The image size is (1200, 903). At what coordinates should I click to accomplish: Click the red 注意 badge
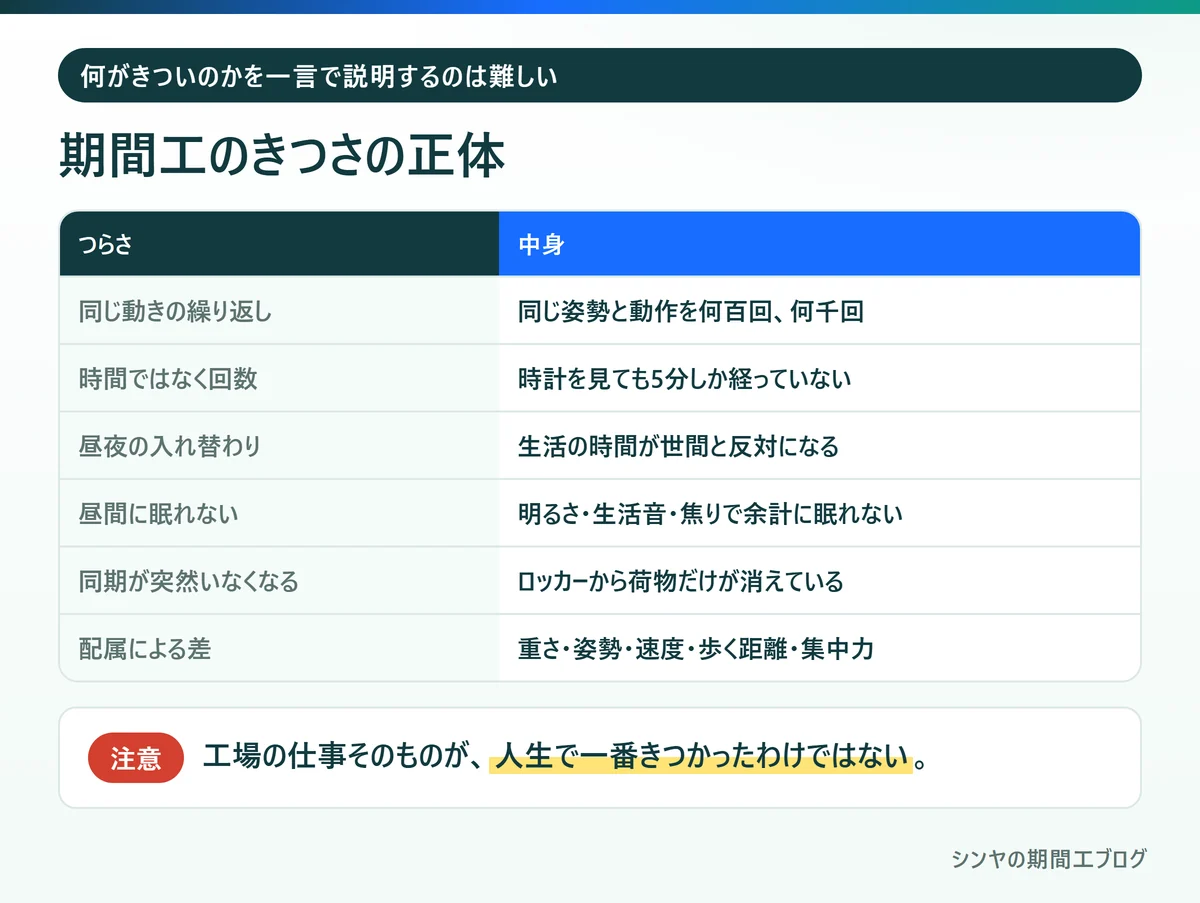136,758
